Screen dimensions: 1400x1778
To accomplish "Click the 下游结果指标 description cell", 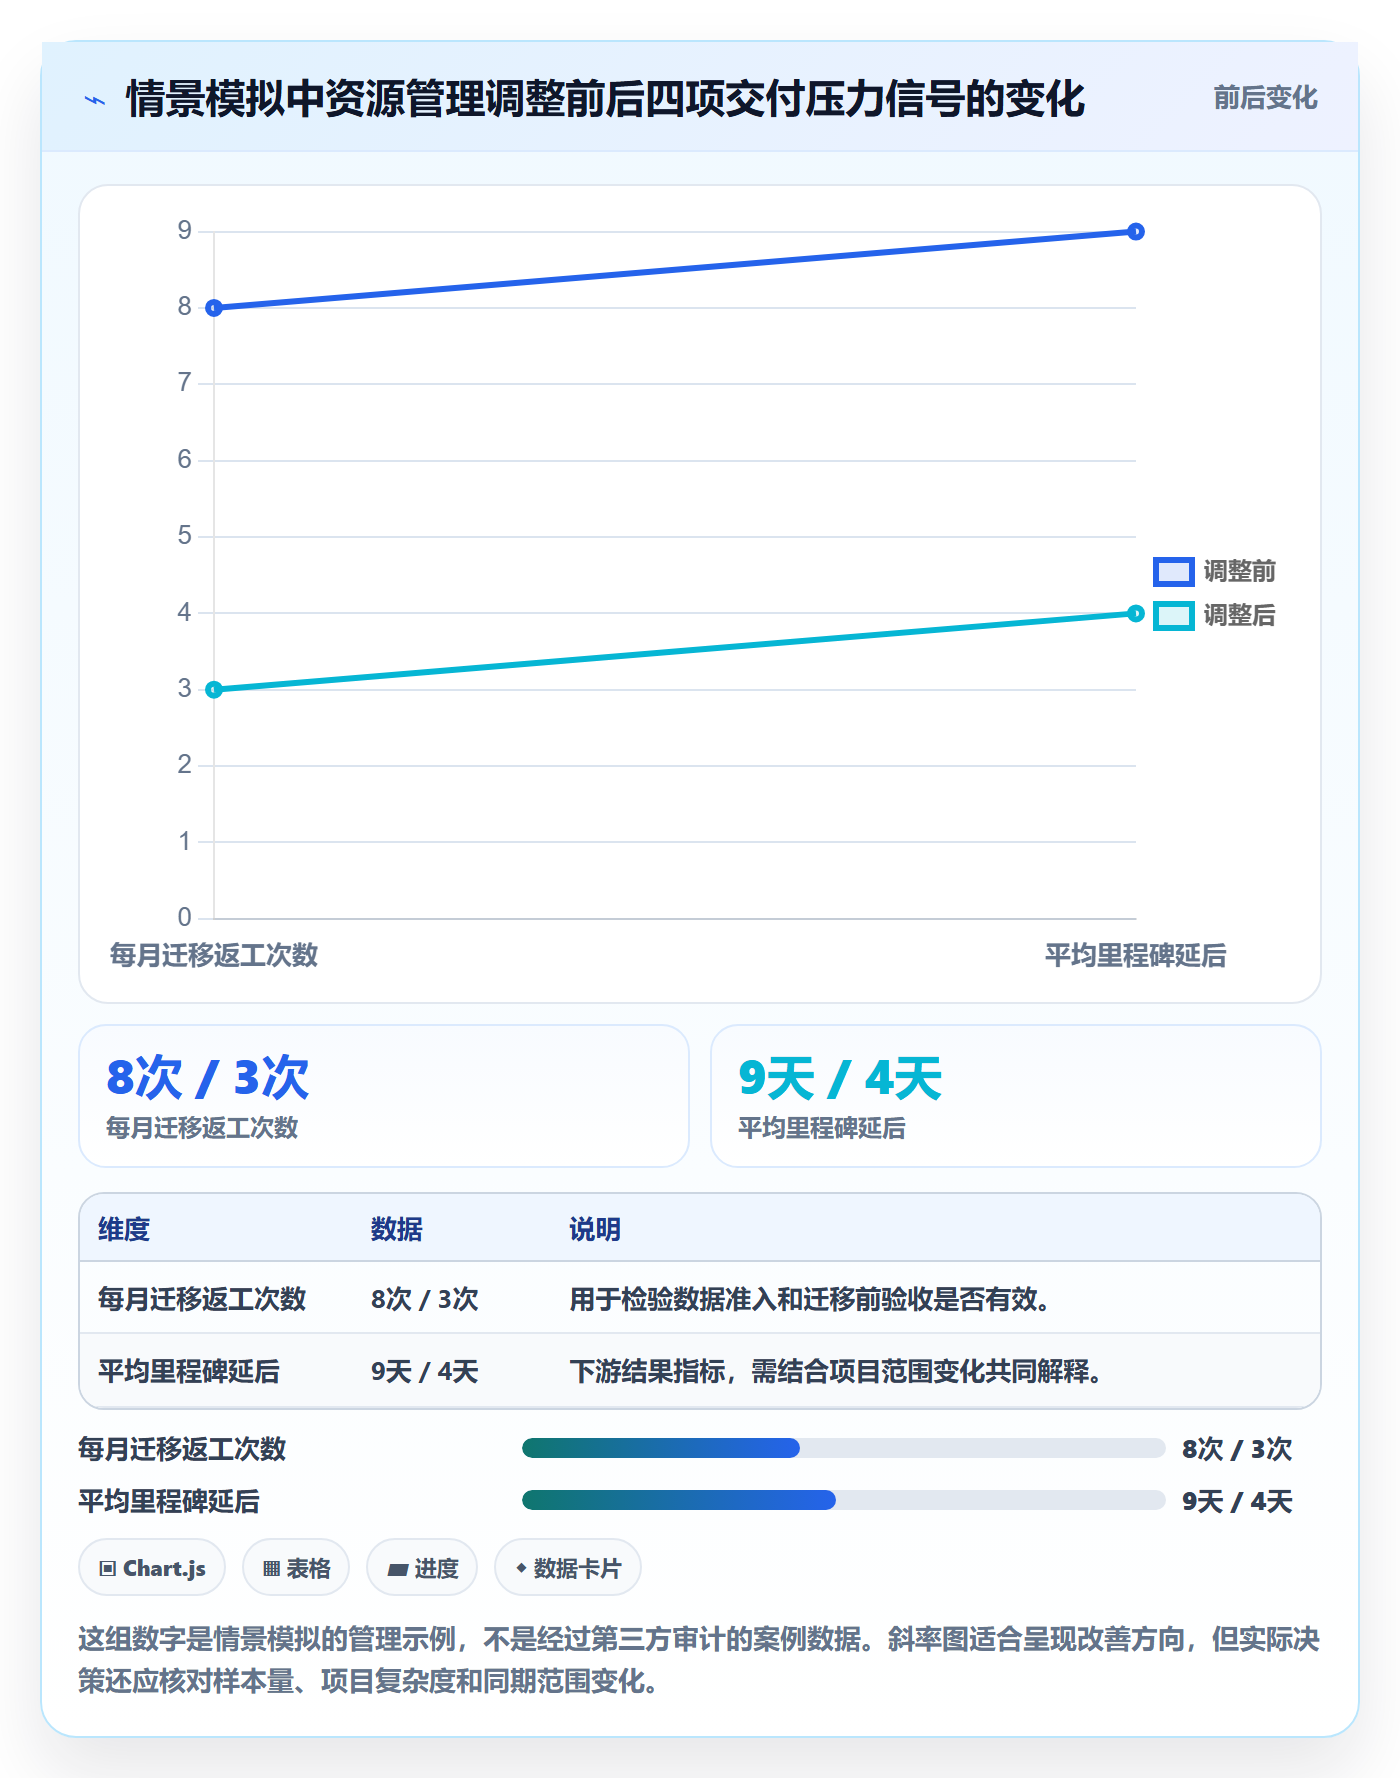I will (x=836, y=1371).
